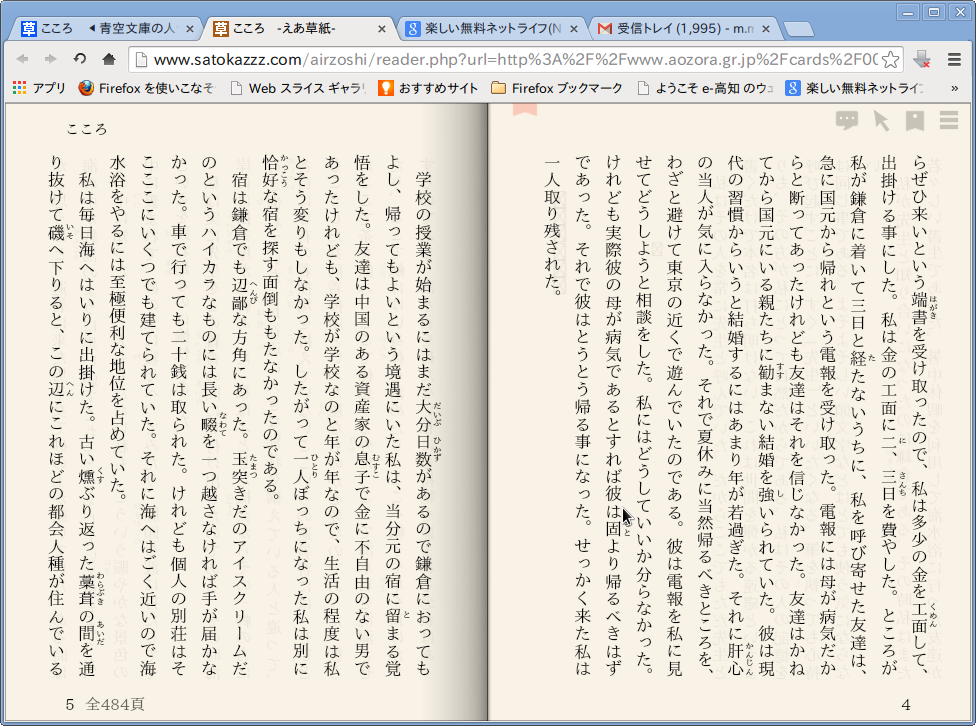This screenshot has height=726, width=976.
Task: Click the 全484頁 total pages label
Action: pyautogui.click(x=115, y=704)
